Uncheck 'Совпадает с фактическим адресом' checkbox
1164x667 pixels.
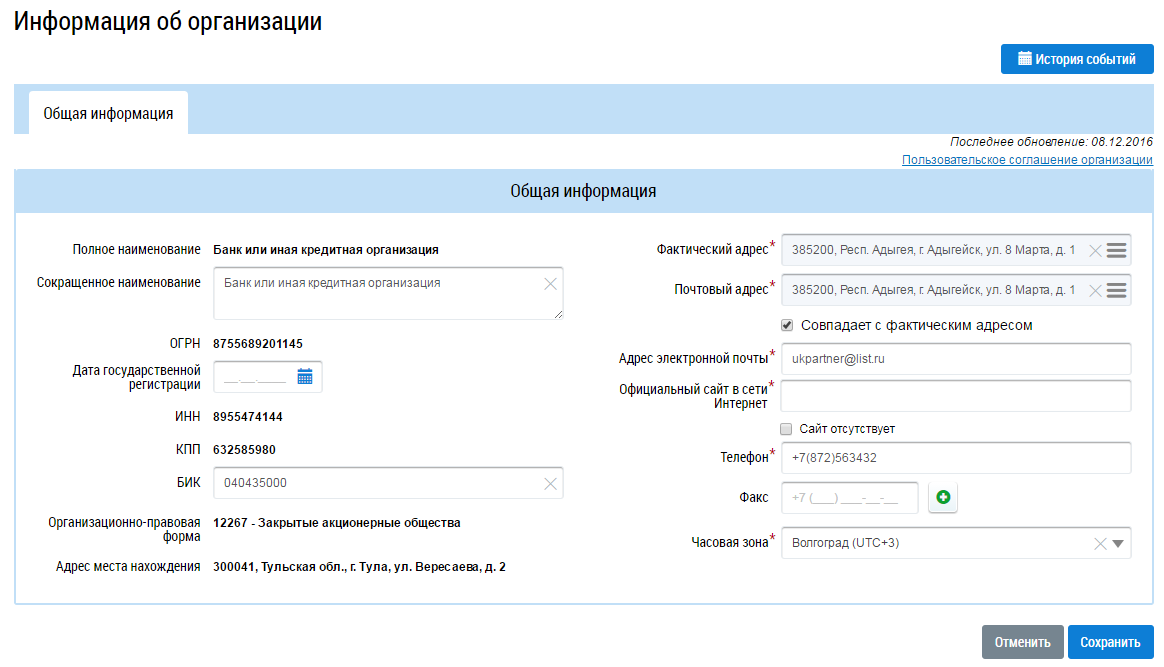(787, 325)
